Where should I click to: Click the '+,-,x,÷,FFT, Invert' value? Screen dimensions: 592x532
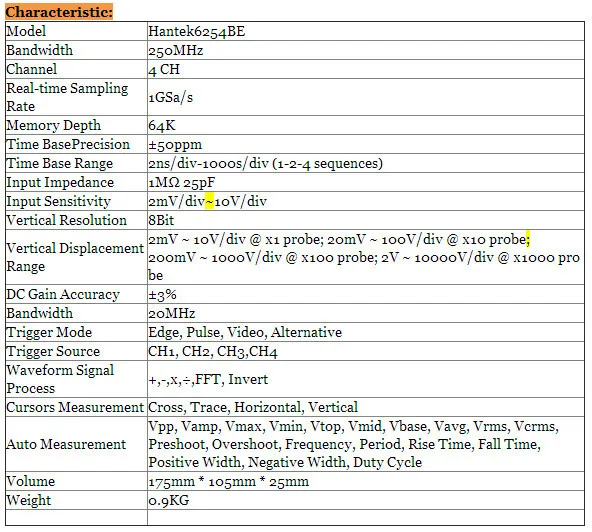pyautogui.click(x=208, y=379)
